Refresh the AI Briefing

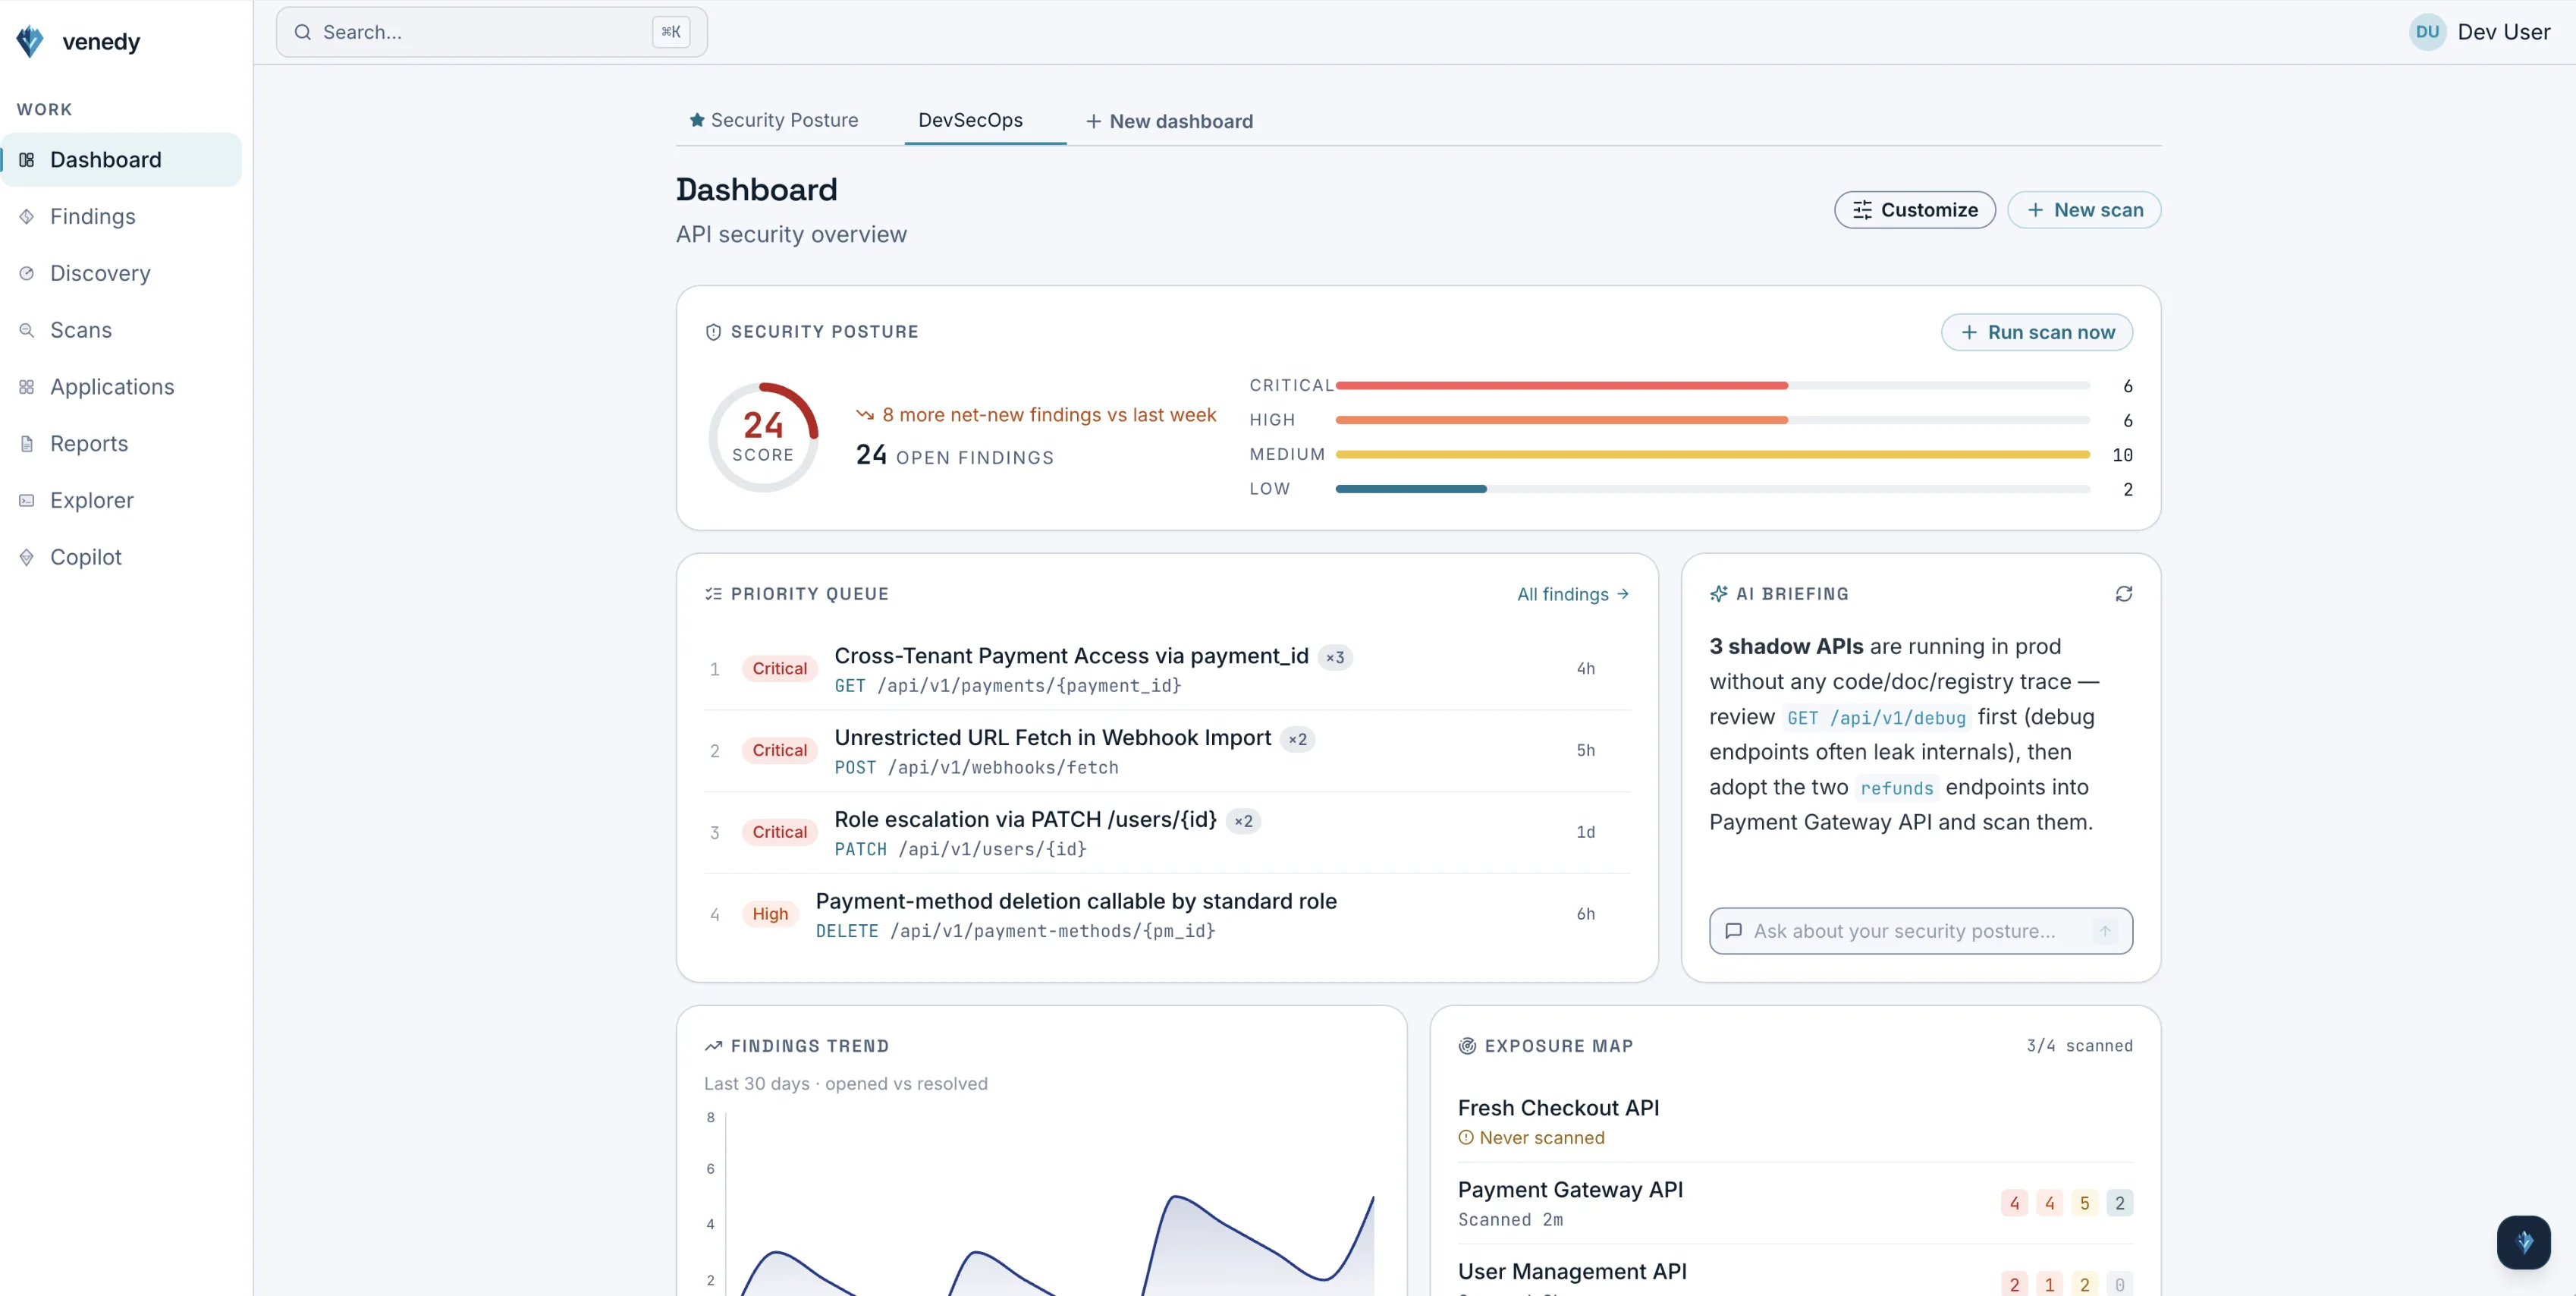pos(2123,594)
